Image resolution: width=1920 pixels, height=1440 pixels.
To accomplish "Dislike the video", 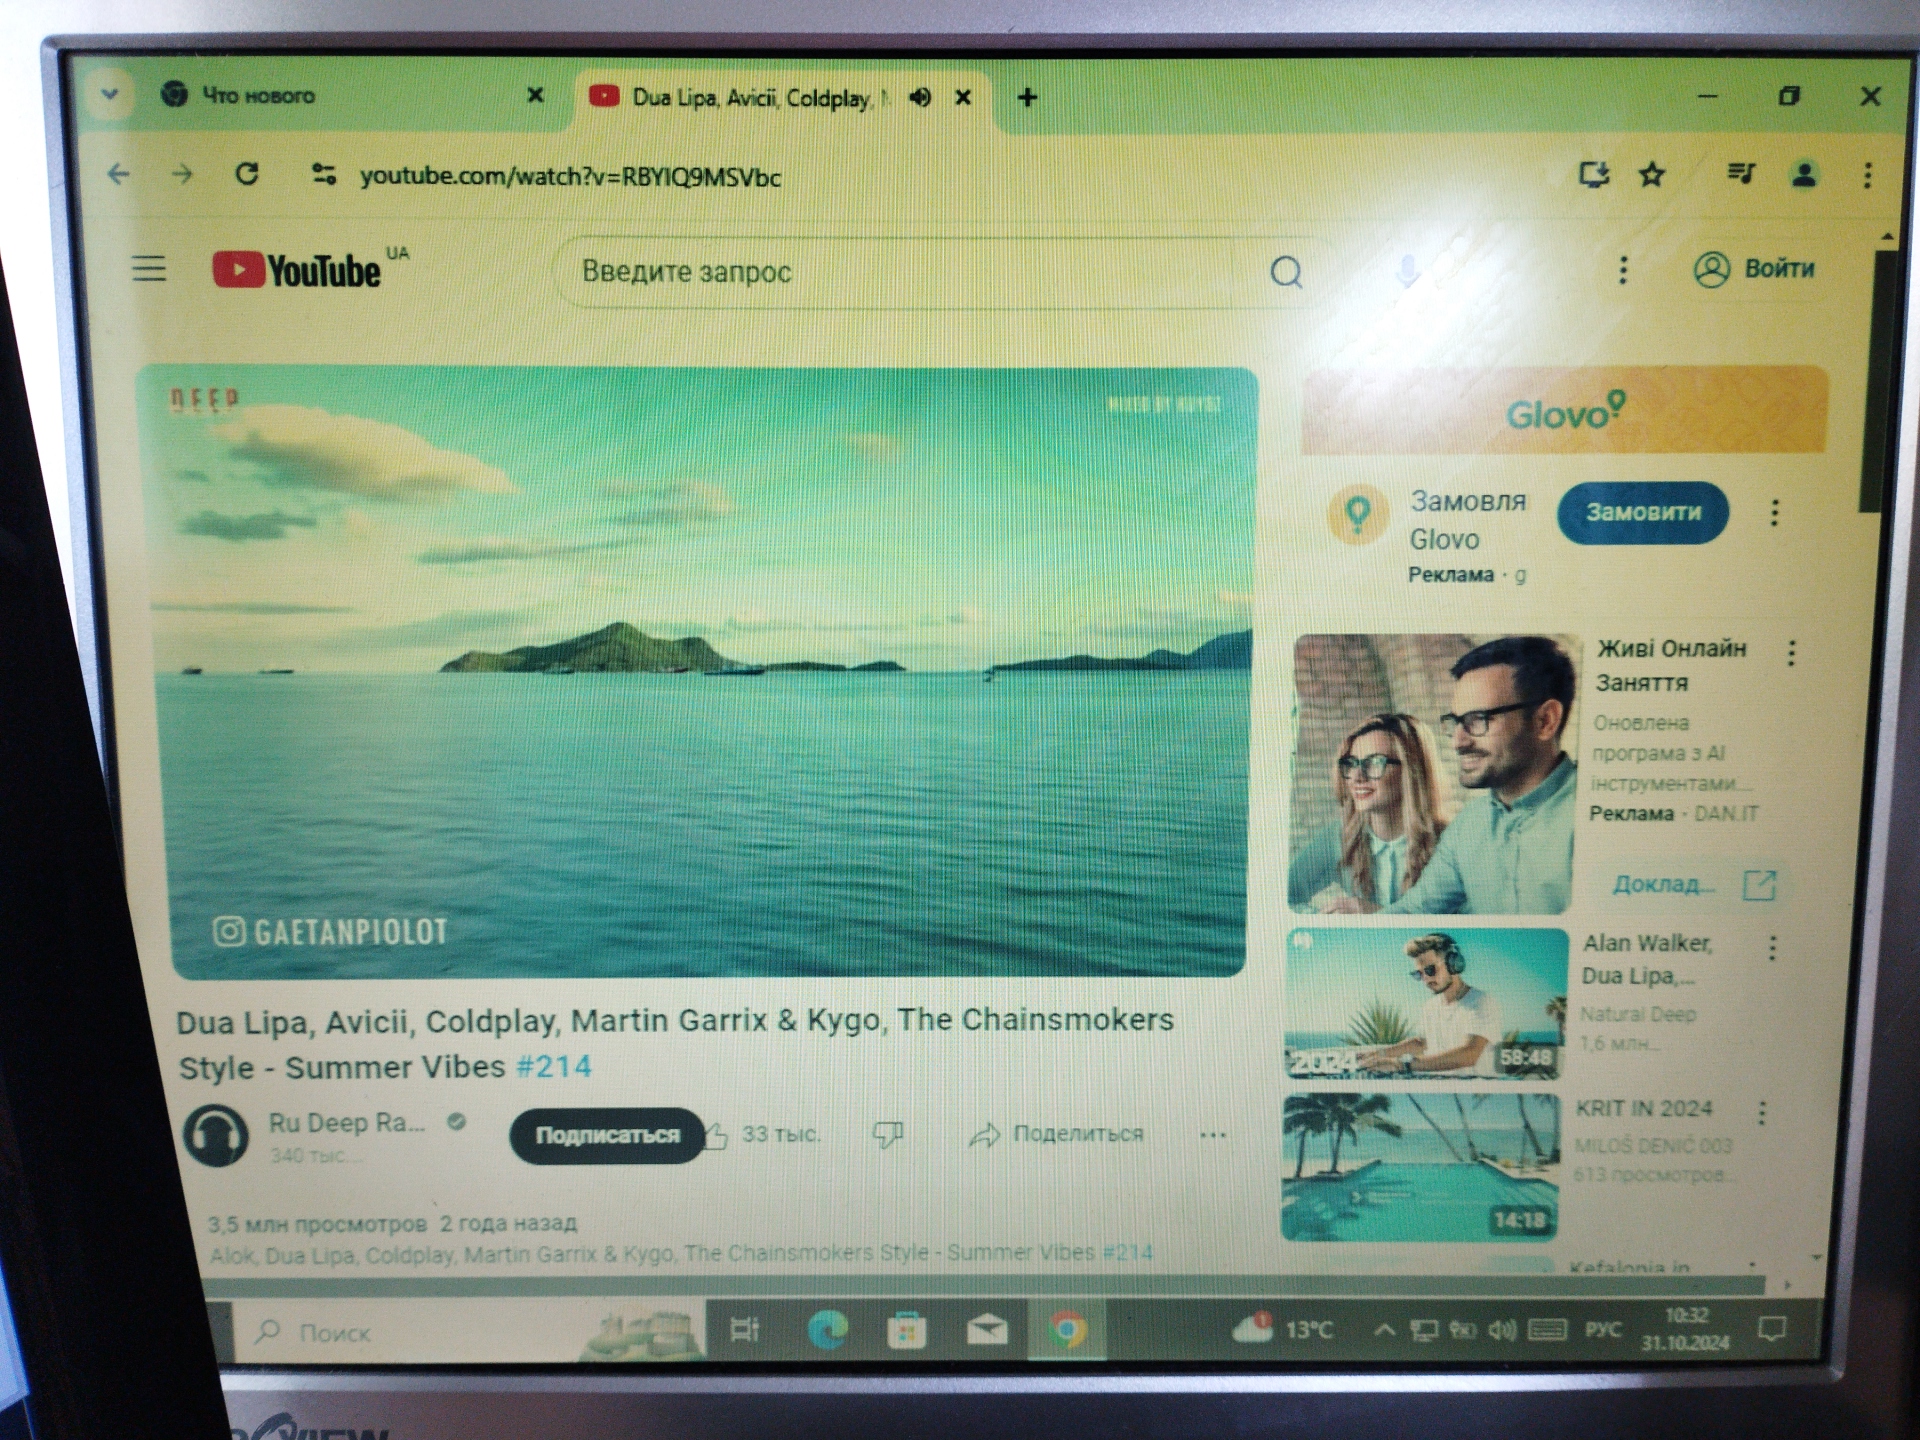I will [888, 1134].
